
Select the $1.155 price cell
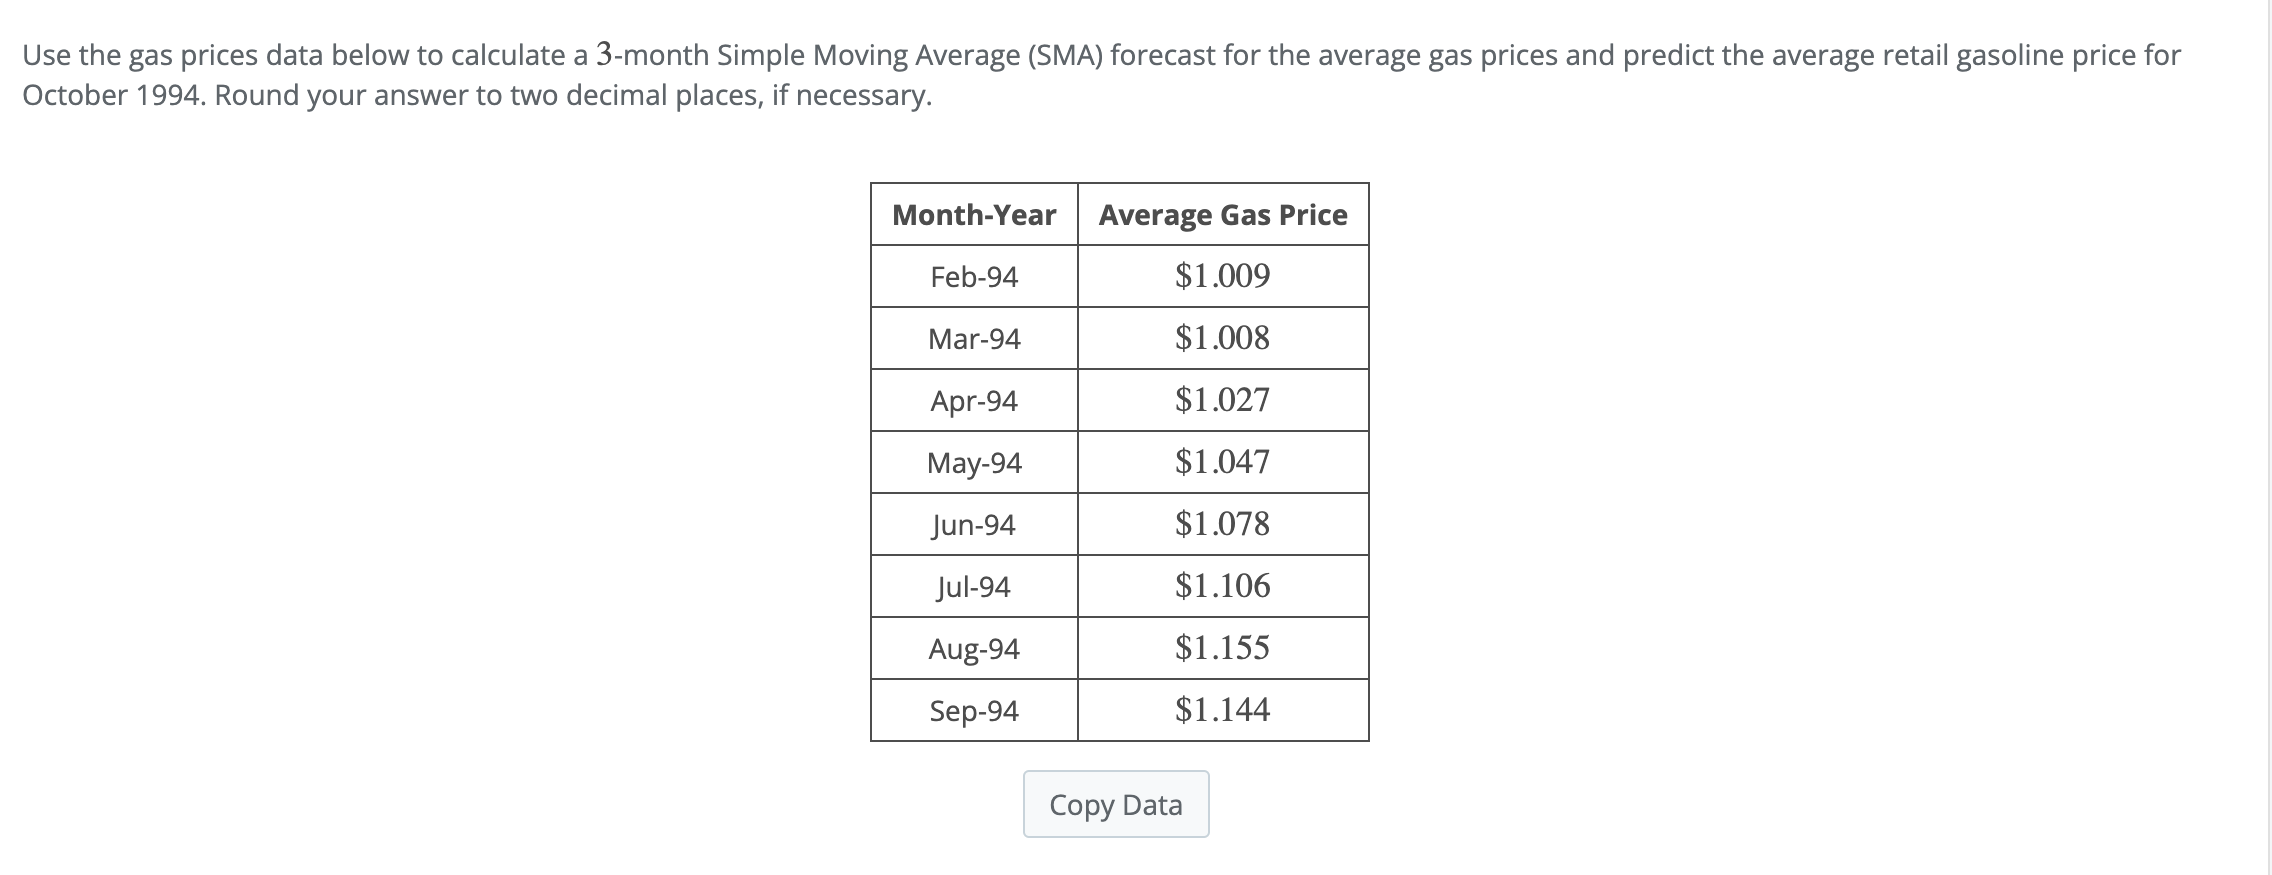(x=1222, y=648)
